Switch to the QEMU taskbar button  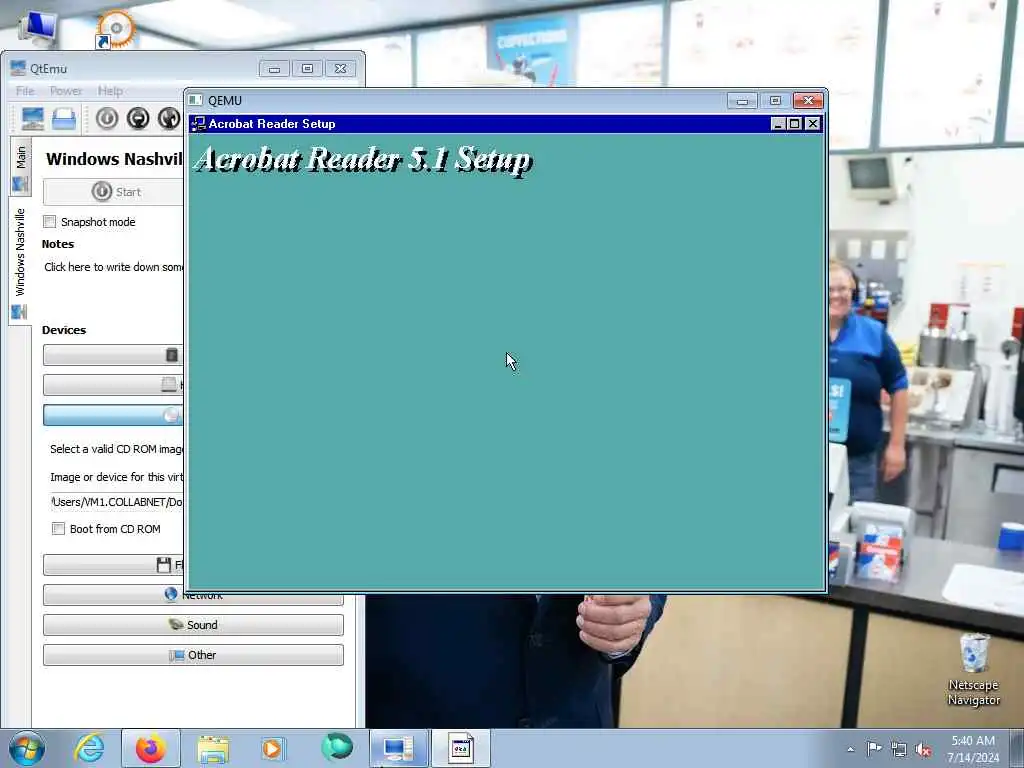click(460, 748)
